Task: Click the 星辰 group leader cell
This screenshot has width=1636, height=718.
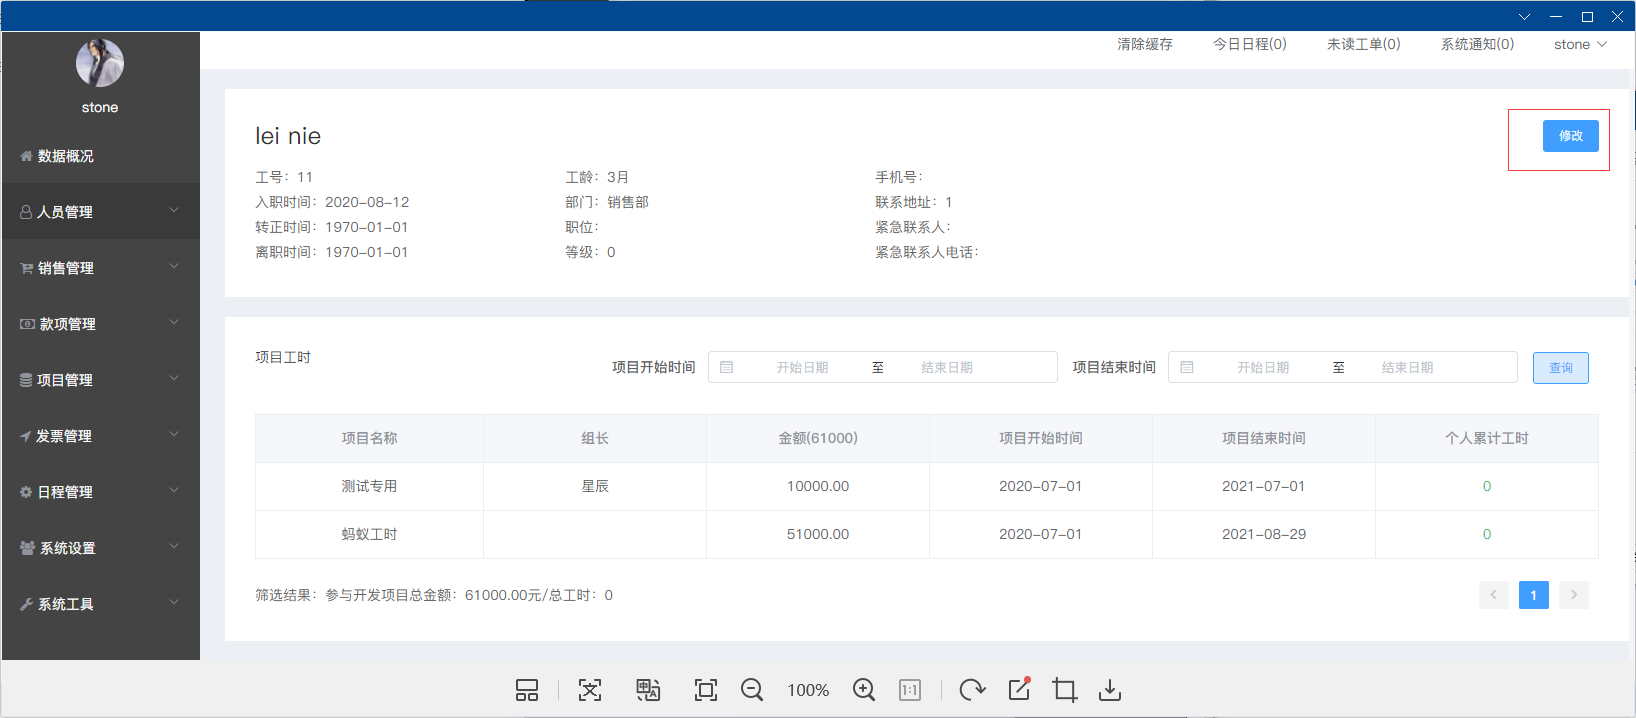Action: pos(595,486)
